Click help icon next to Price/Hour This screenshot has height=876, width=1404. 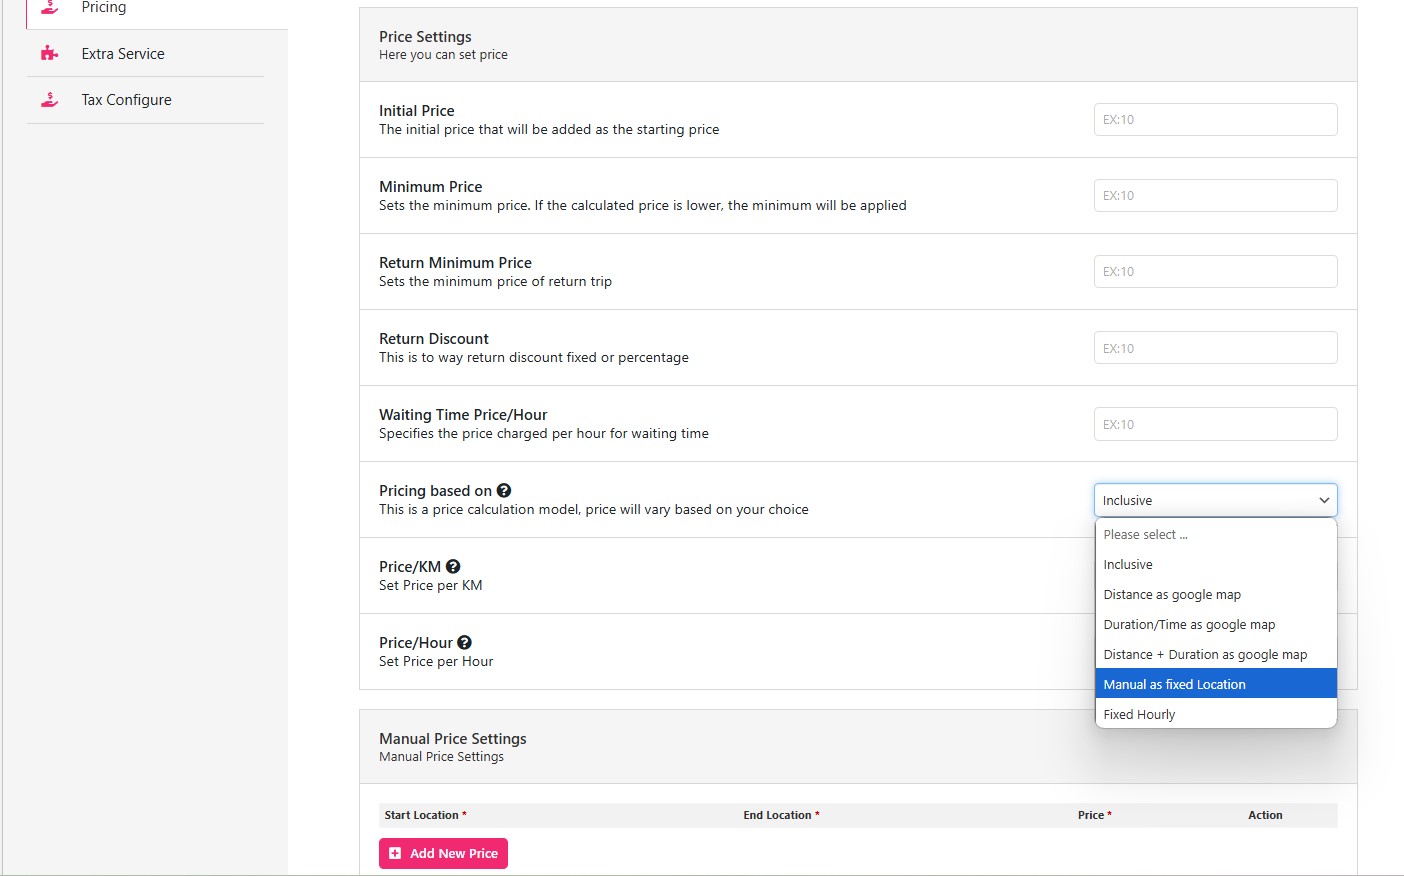[x=464, y=642]
